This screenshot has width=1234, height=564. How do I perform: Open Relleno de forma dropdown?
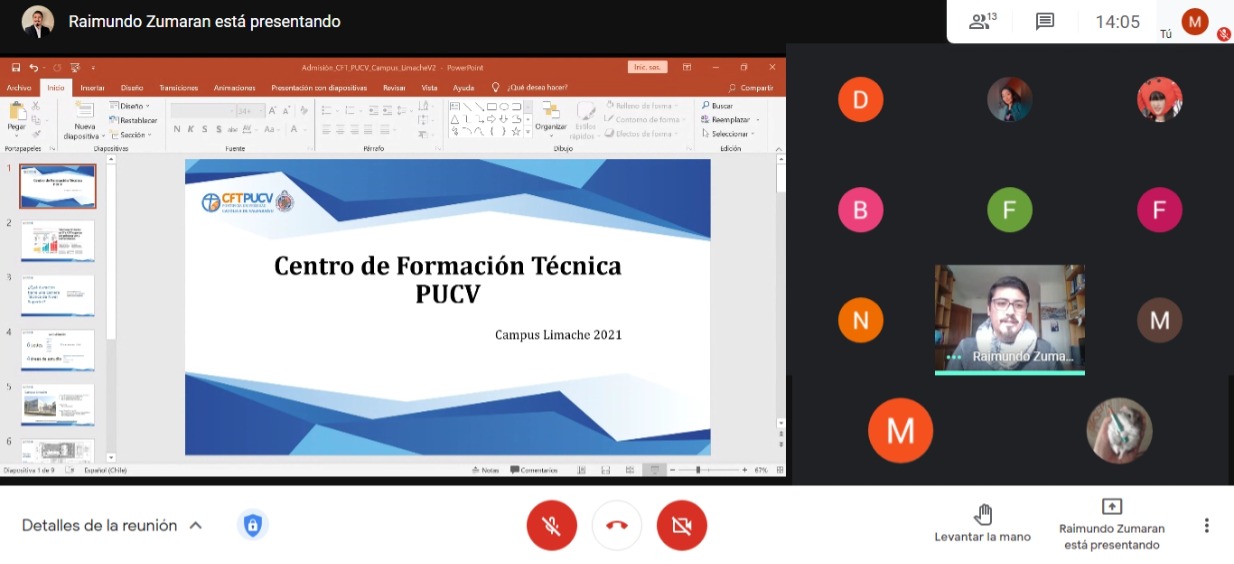[x=642, y=106]
